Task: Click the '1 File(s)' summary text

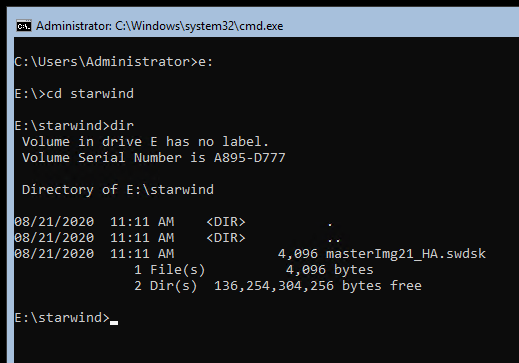Action: click(170, 270)
